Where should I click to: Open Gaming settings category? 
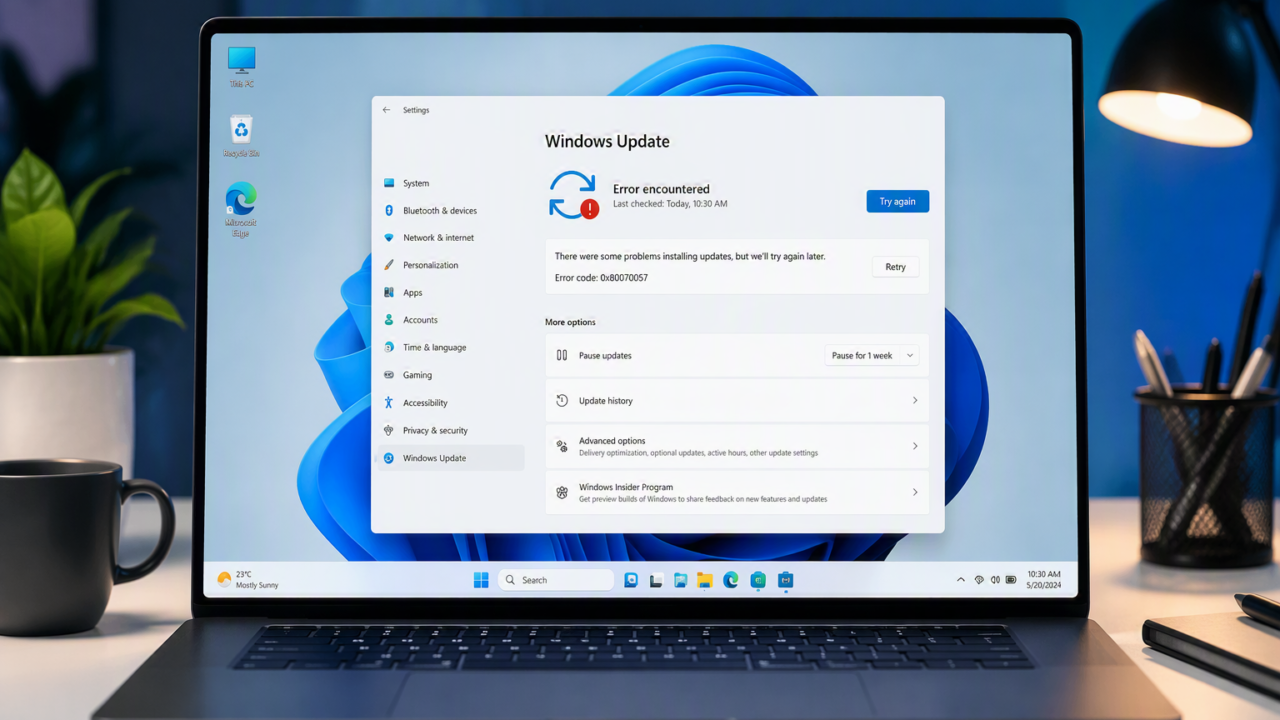click(x=449, y=375)
